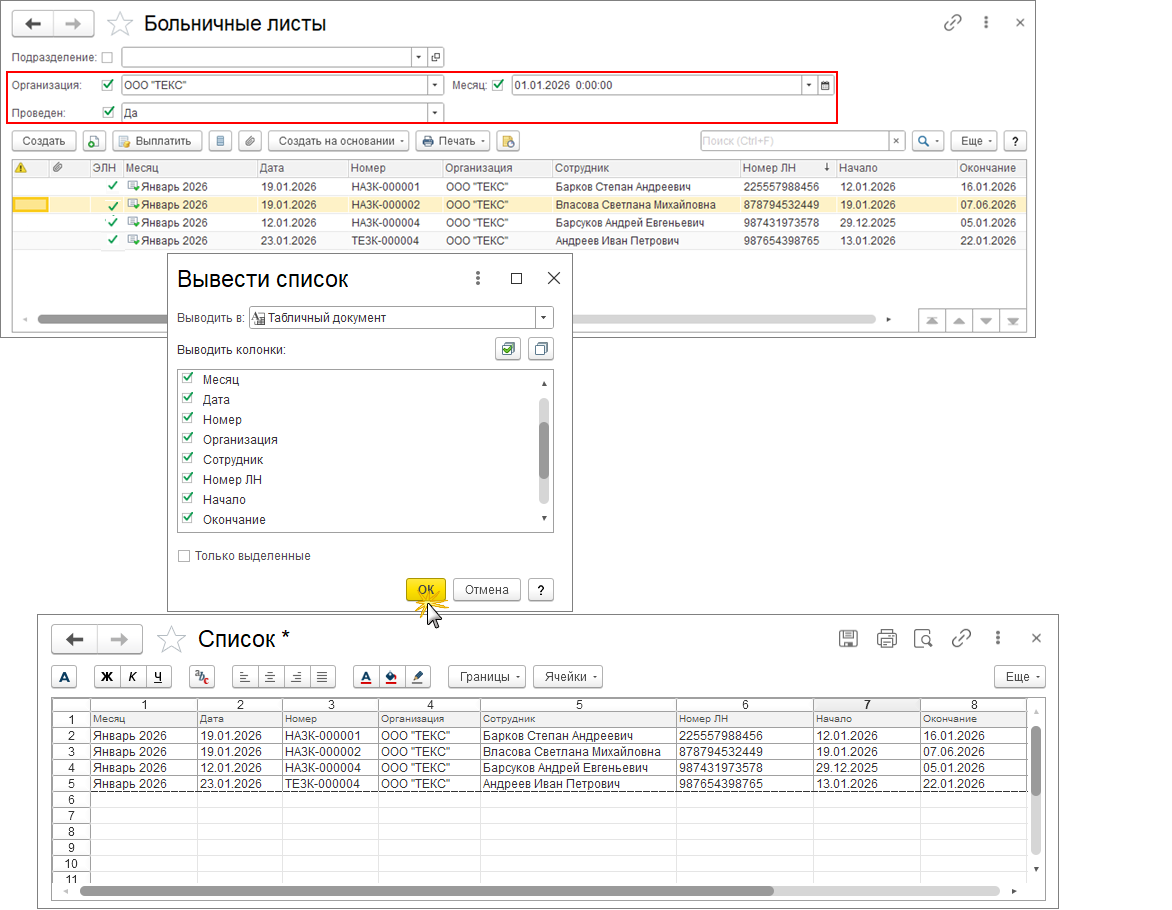Click the paperclip attachments toolbar icon
The image size is (1172, 910).
pyautogui.click(x=250, y=141)
